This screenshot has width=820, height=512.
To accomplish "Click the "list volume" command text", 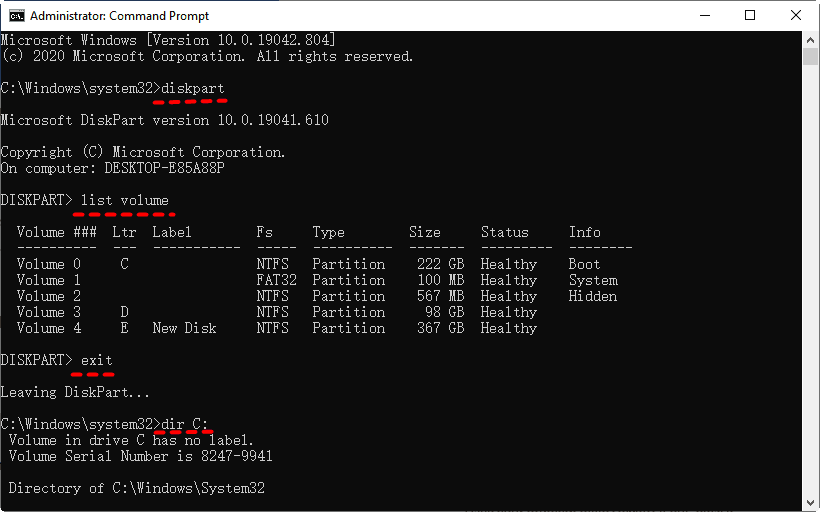I will pyautogui.click(x=125, y=200).
